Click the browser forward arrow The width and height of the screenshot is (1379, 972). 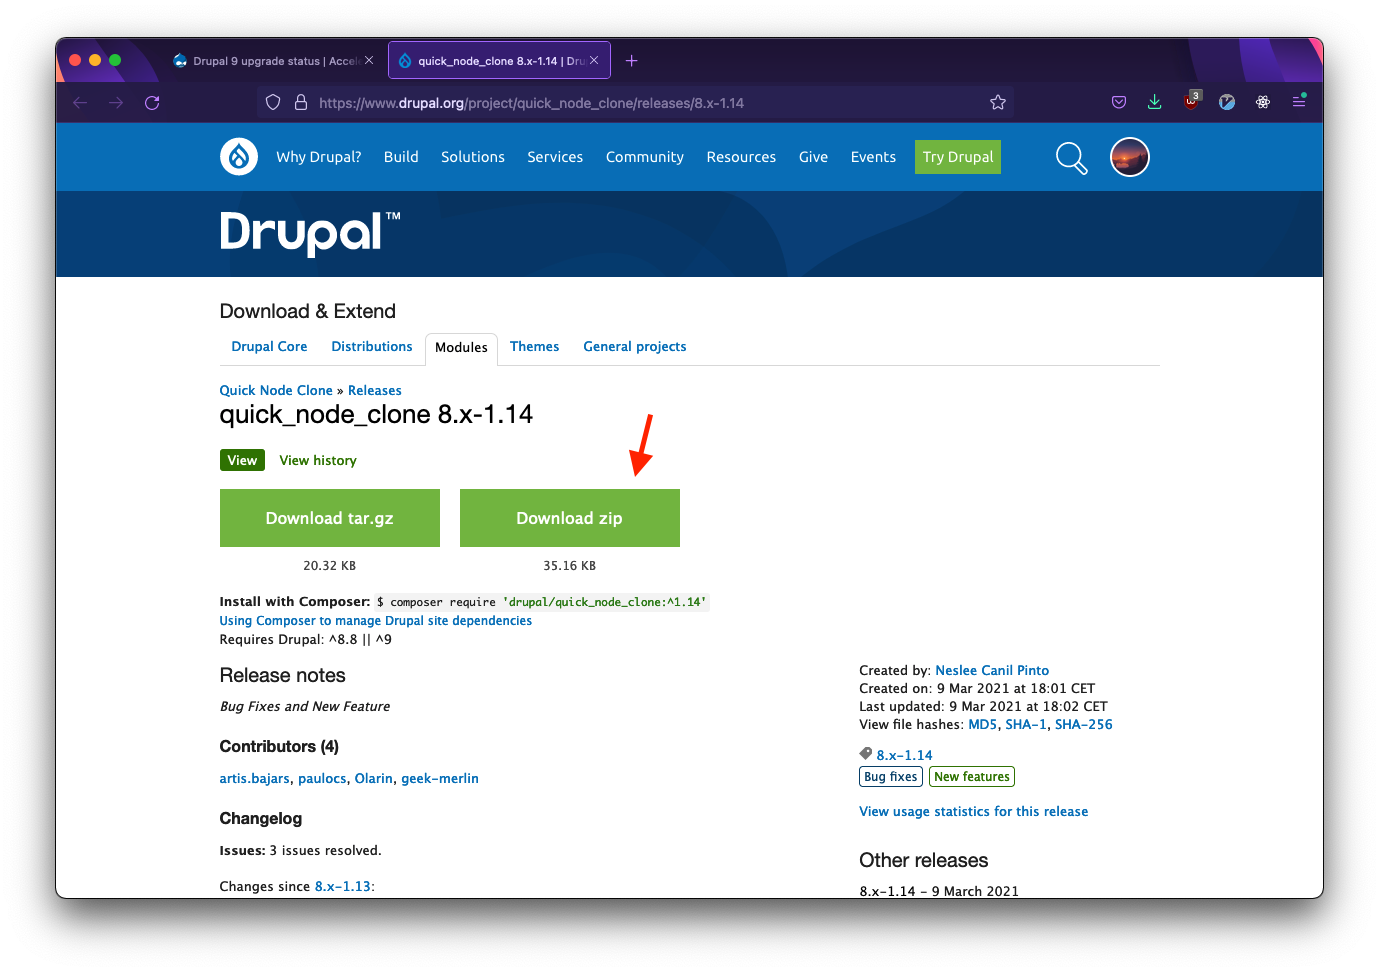116,103
